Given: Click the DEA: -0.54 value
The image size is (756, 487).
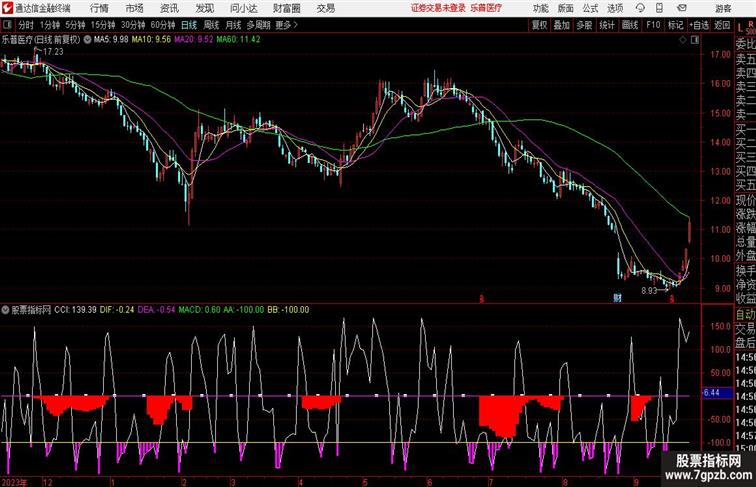Looking at the screenshot, I should tap(156, 310).
